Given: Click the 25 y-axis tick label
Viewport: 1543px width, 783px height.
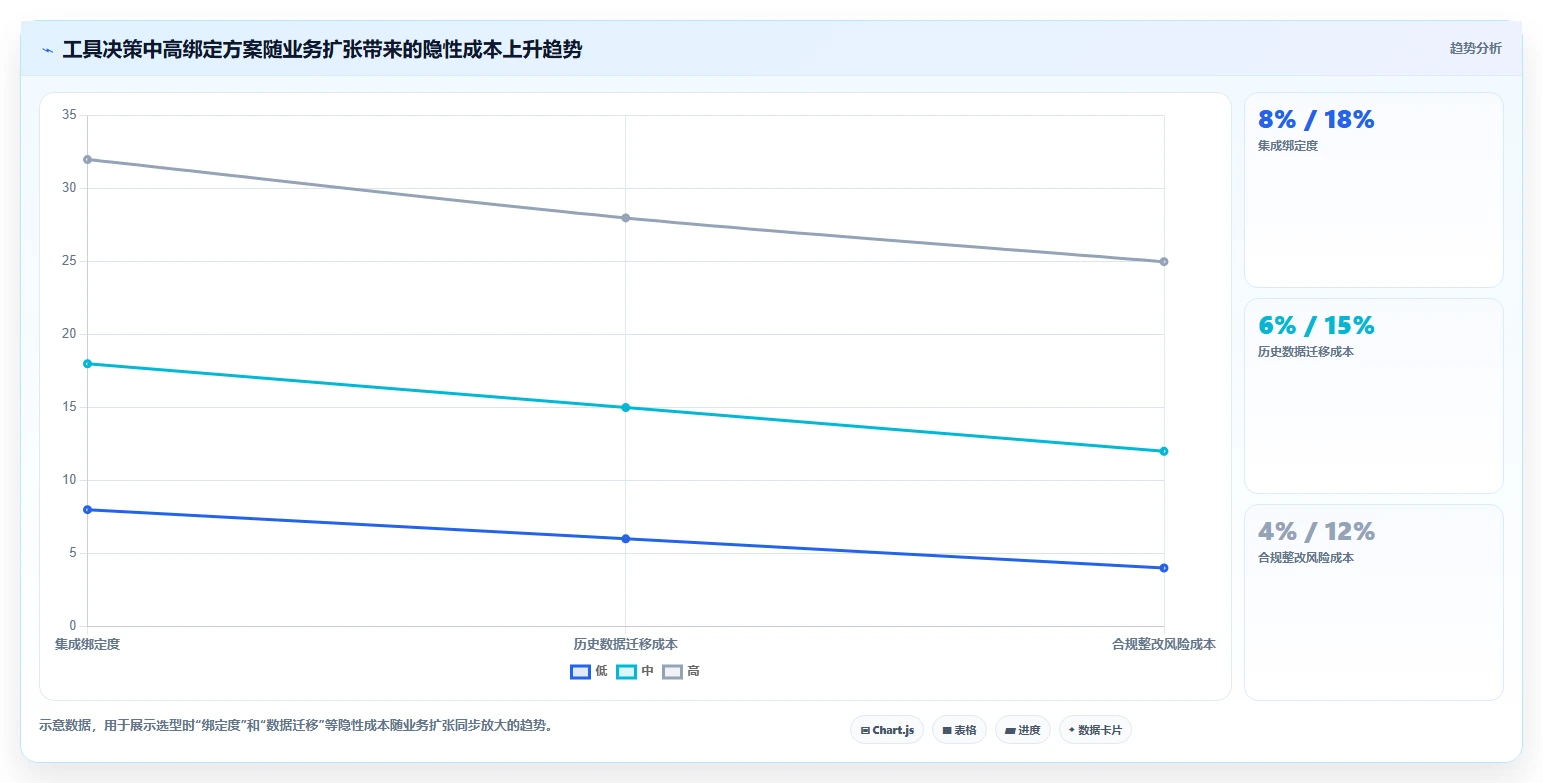Looking at the screenshot, I should [69, 261].
